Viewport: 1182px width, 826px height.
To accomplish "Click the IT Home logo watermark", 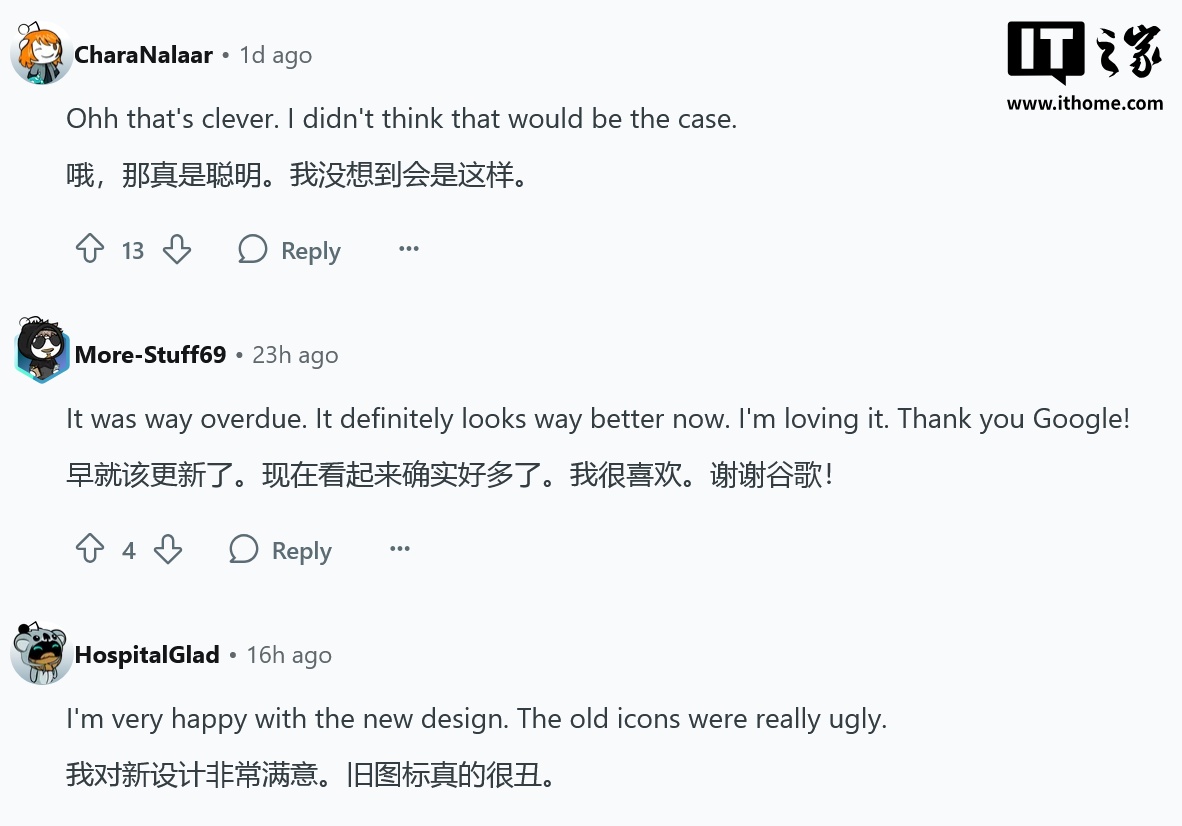I will click(x=1084, y=52).
